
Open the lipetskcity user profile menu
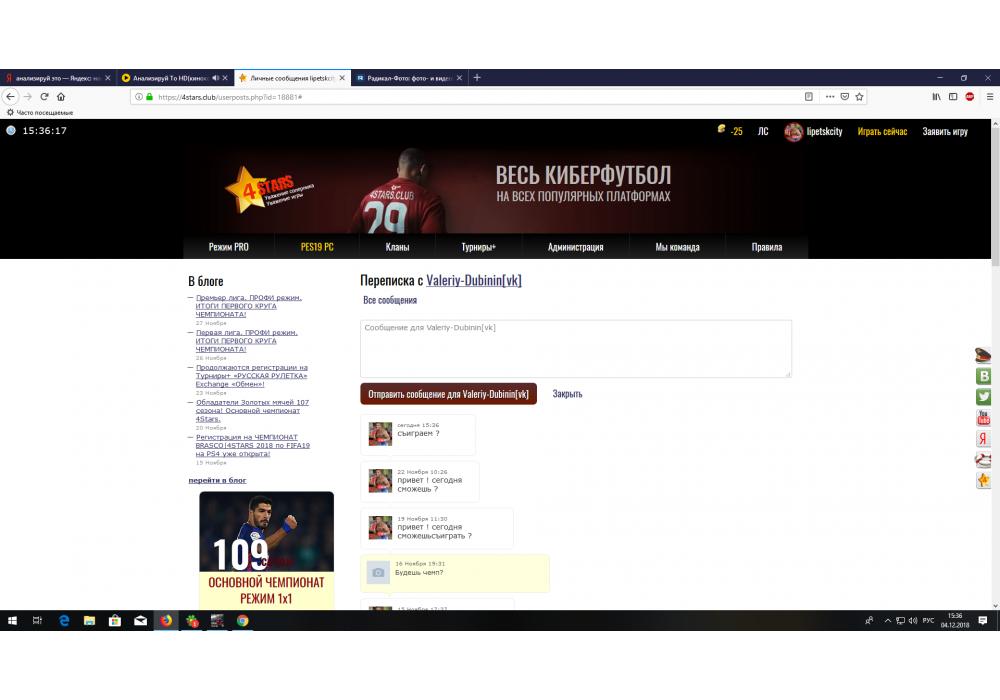tap(814, 132)
